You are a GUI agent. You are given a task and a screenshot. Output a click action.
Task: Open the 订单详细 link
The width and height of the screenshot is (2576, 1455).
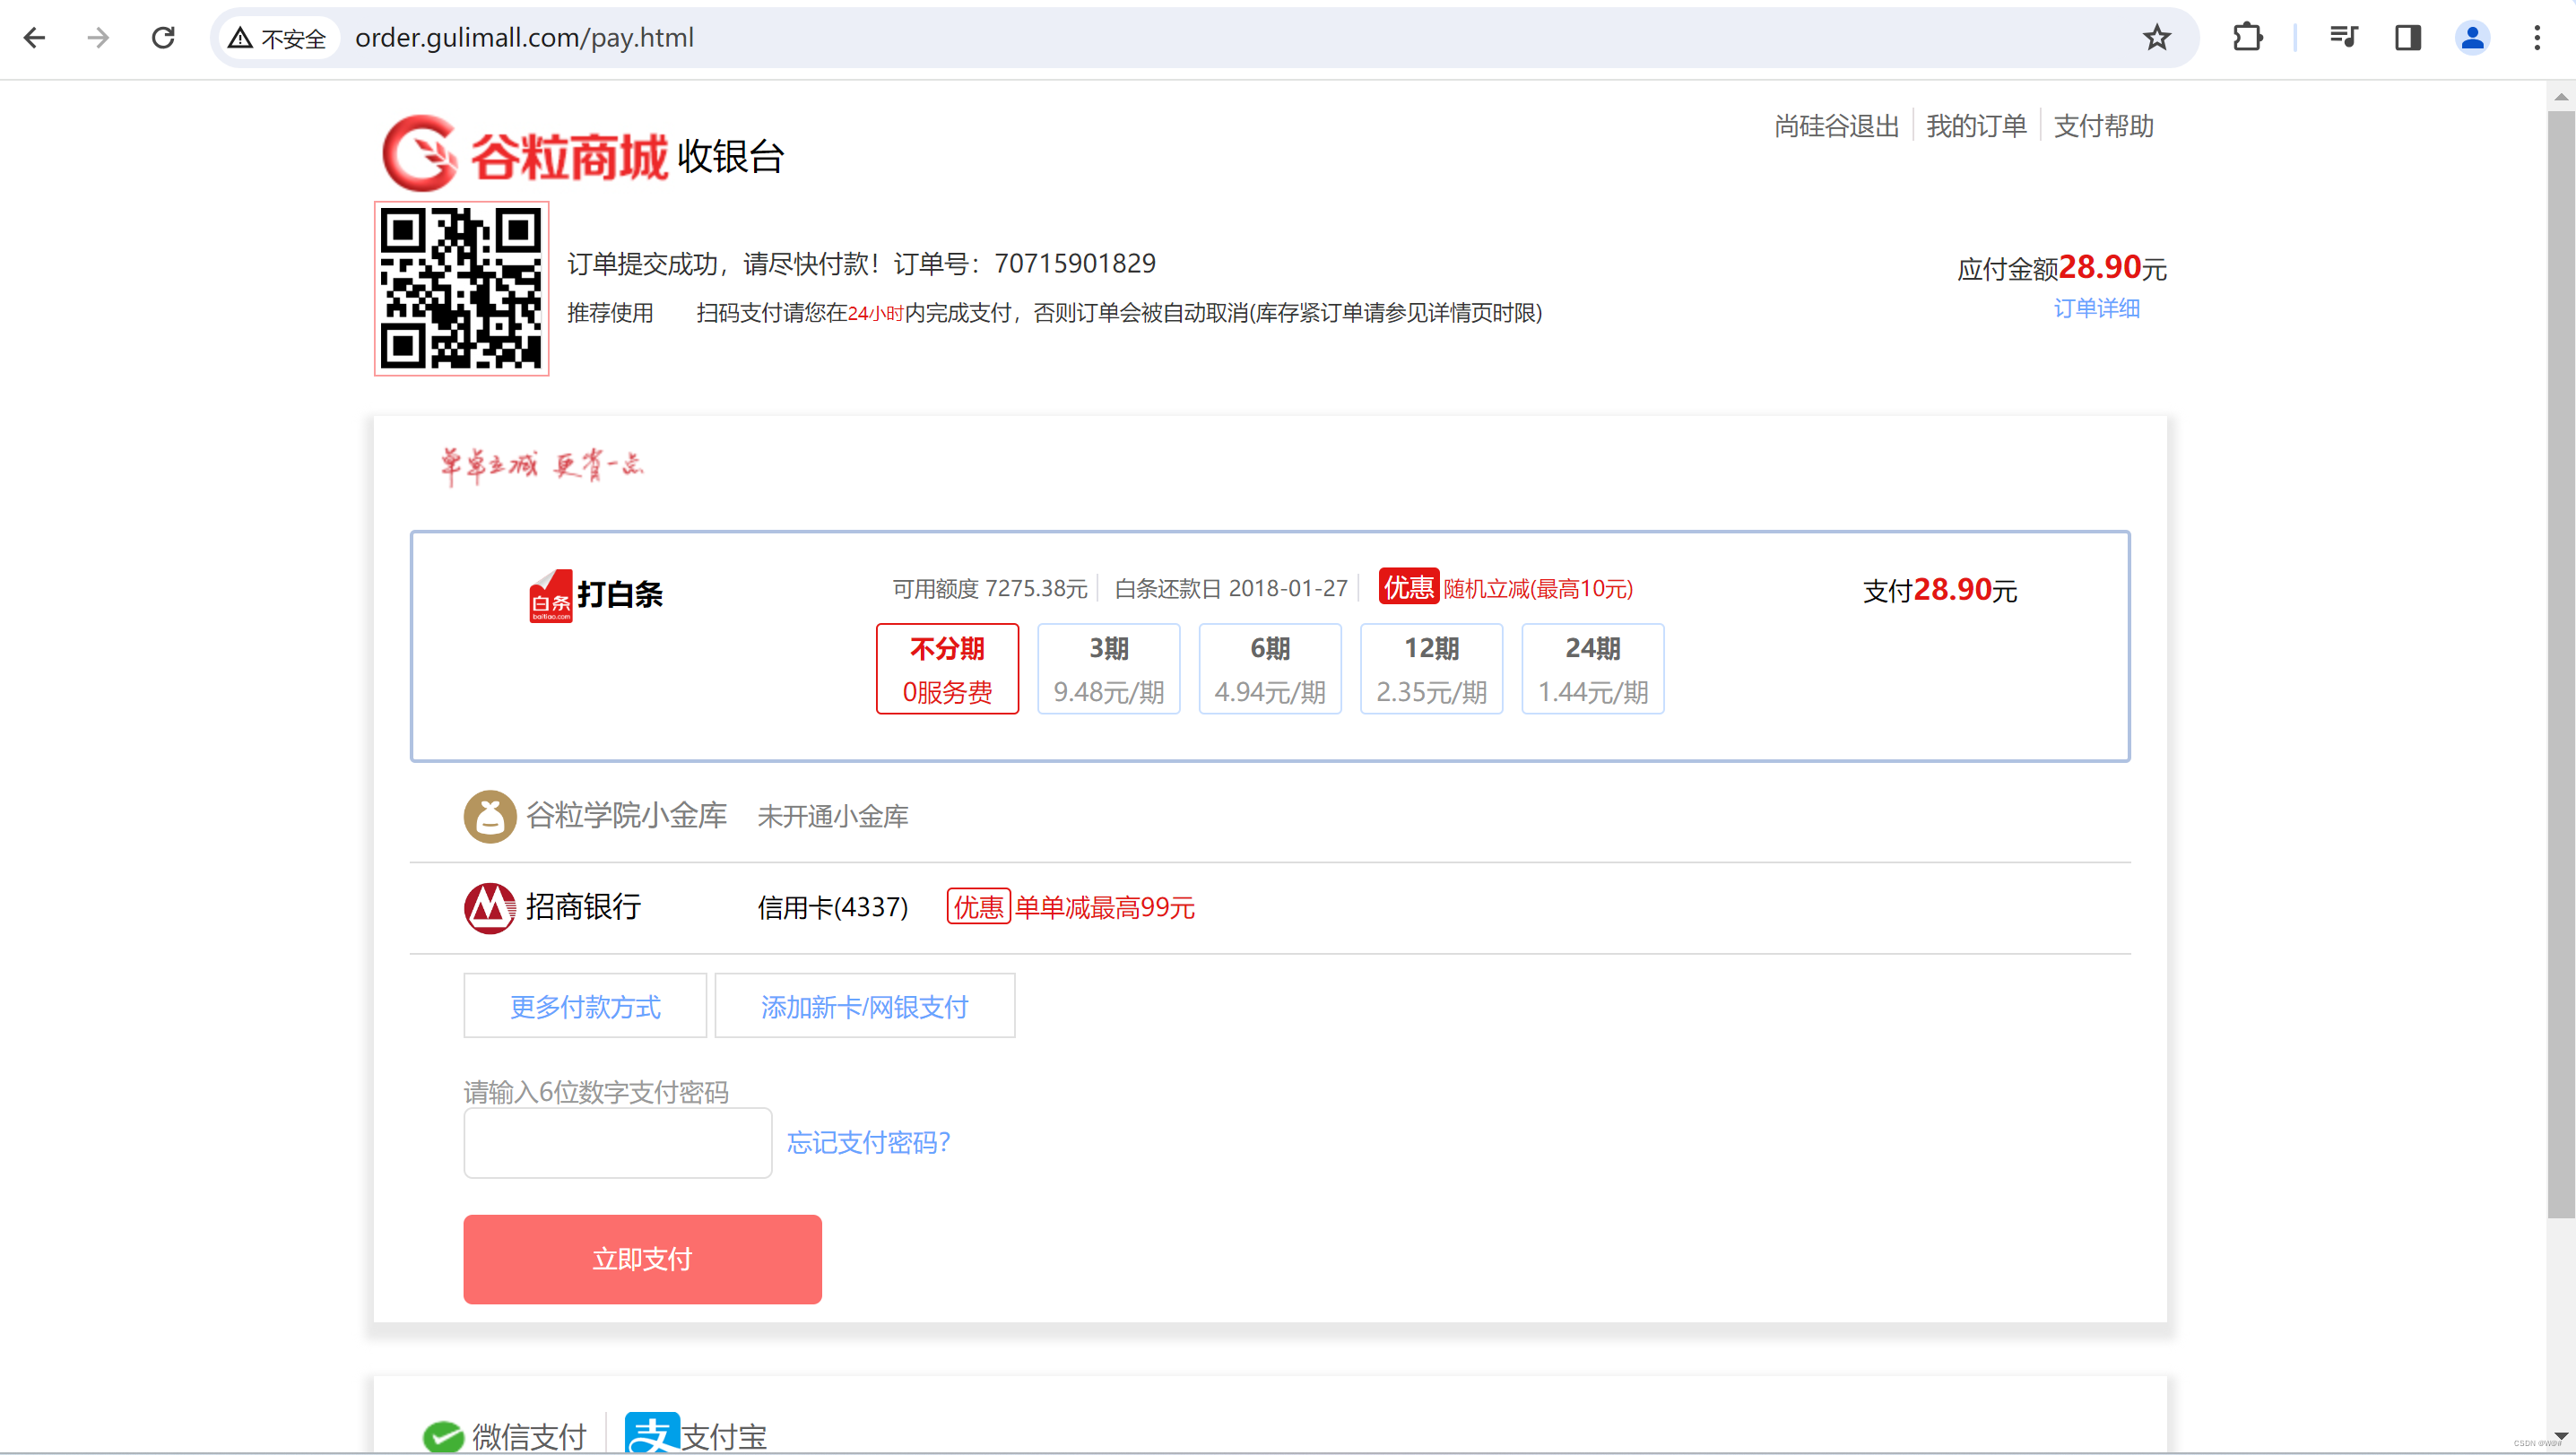pos(2096,308)
